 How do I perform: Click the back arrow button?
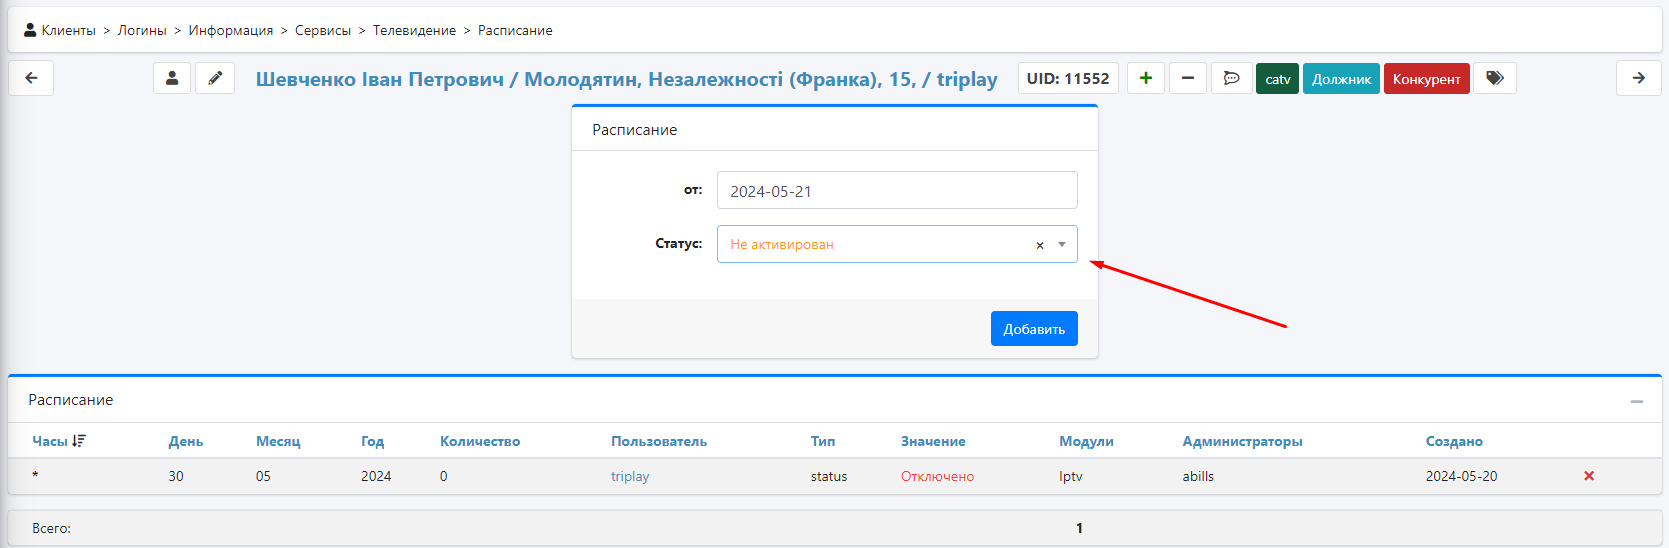[x=31, y=78]
